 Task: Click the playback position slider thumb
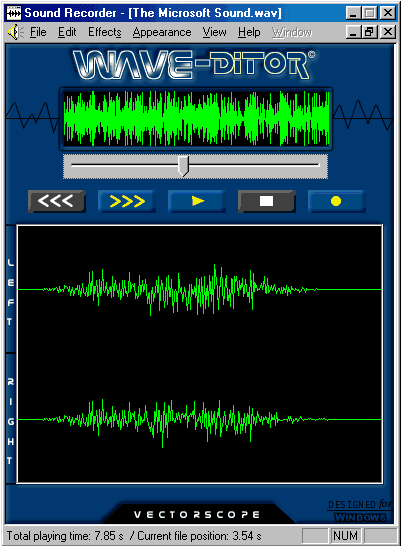(x=184, y=166)
